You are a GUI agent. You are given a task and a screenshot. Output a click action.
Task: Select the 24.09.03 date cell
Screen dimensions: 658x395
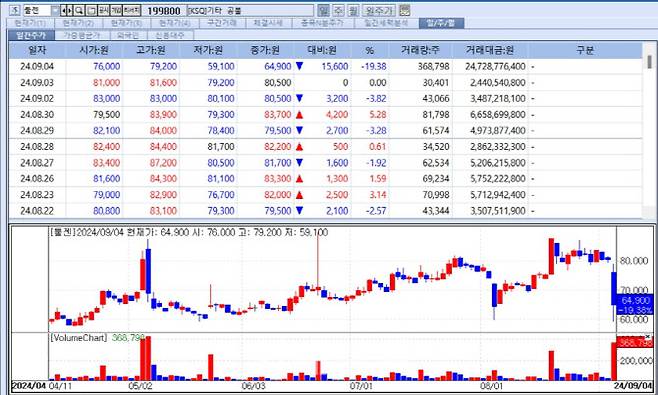[37, 83]
